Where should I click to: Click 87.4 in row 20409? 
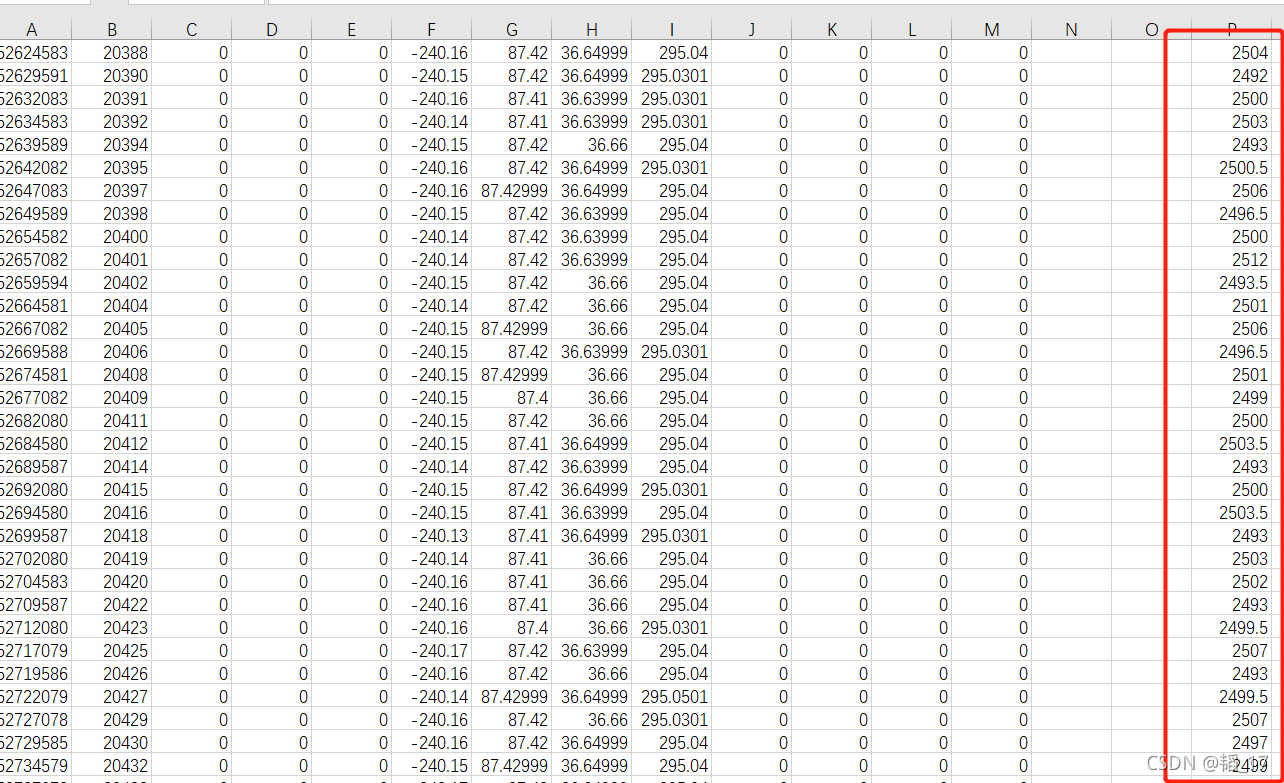[511, 397]
